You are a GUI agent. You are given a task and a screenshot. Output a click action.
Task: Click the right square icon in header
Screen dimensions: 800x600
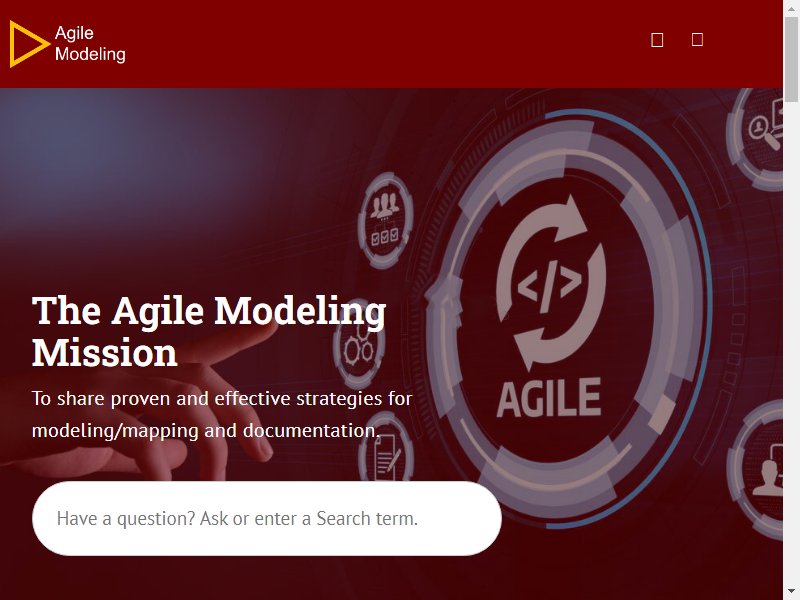coord(697,39)
